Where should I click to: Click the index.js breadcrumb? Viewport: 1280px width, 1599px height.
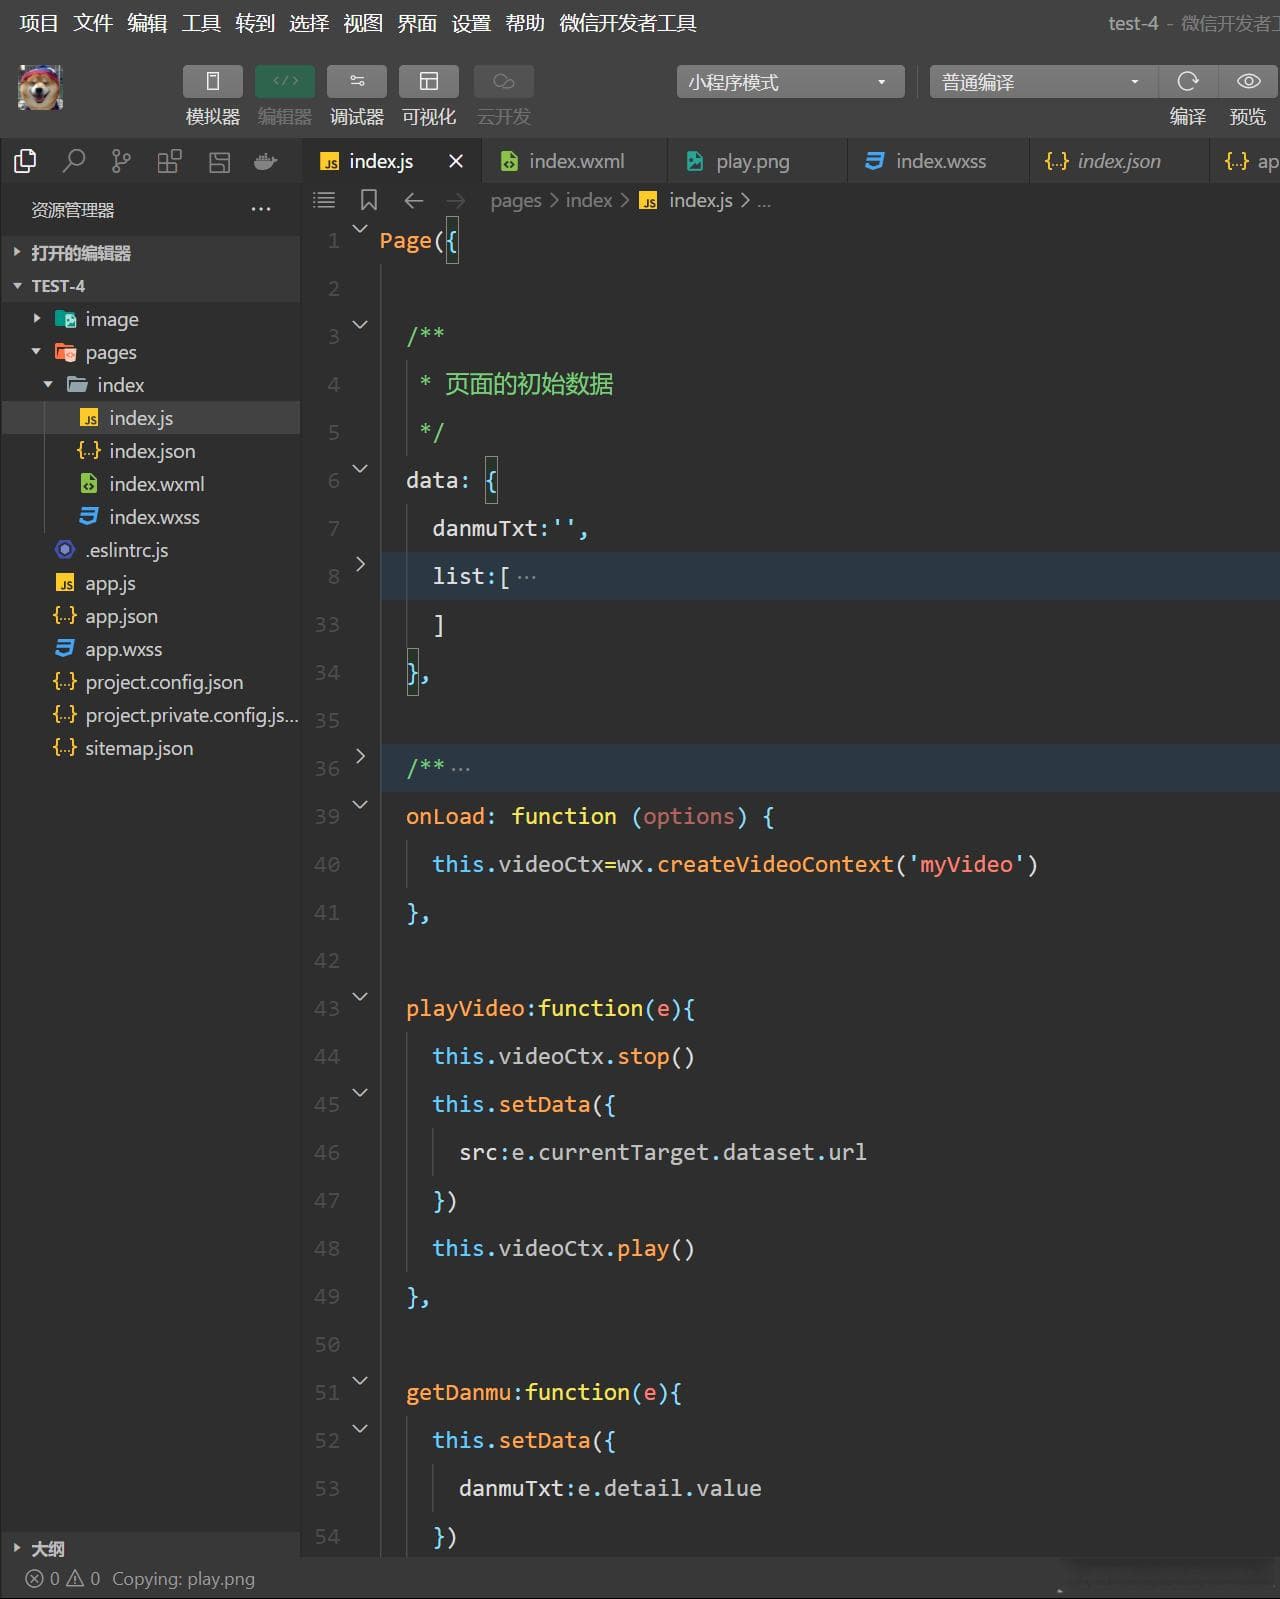[x=701, y=201]
